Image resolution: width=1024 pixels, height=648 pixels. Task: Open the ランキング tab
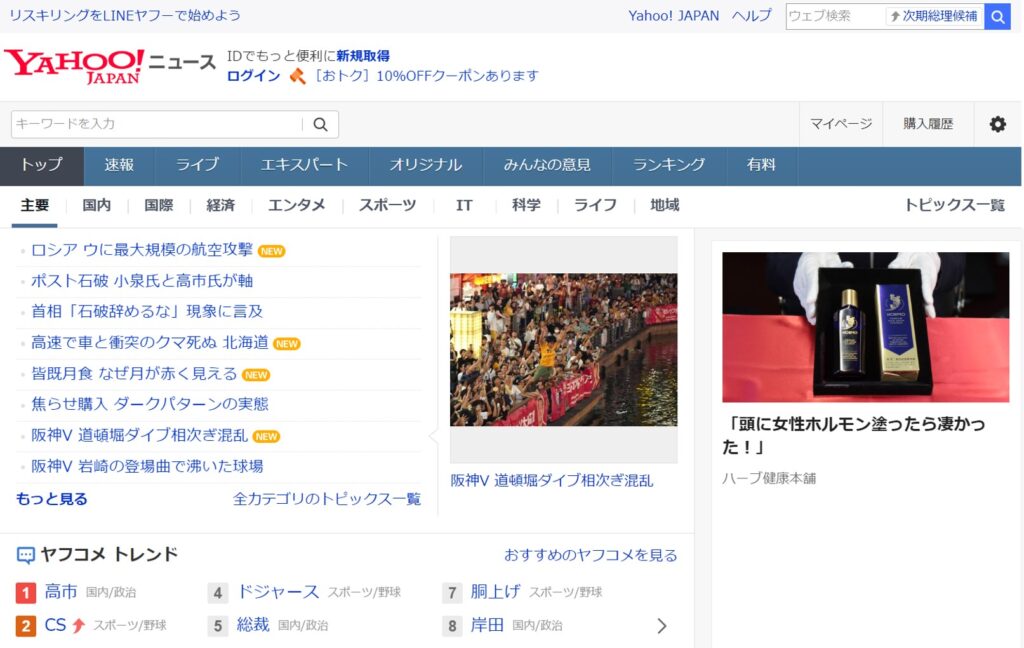[669, 166]
